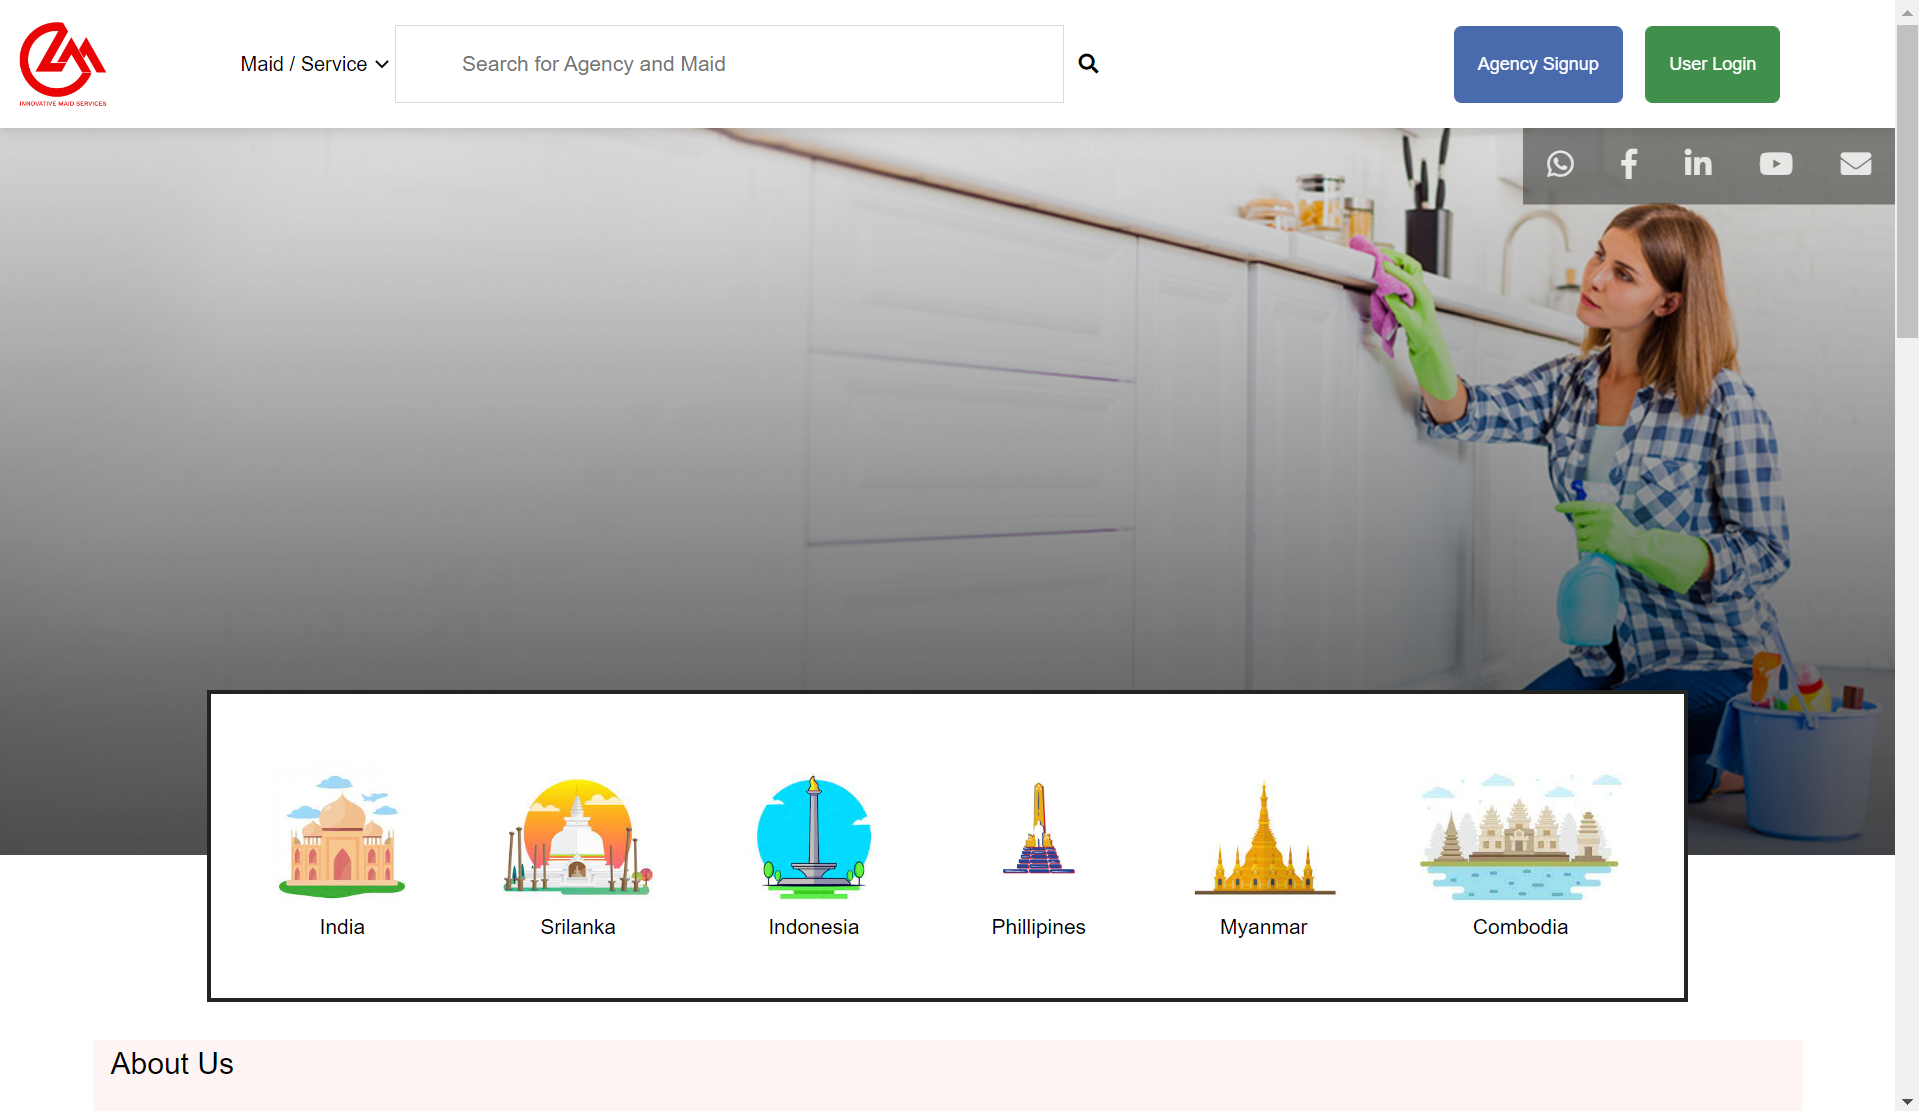Open the Agency Signup page
1919x1111 pixels.
pos(1538,64)
